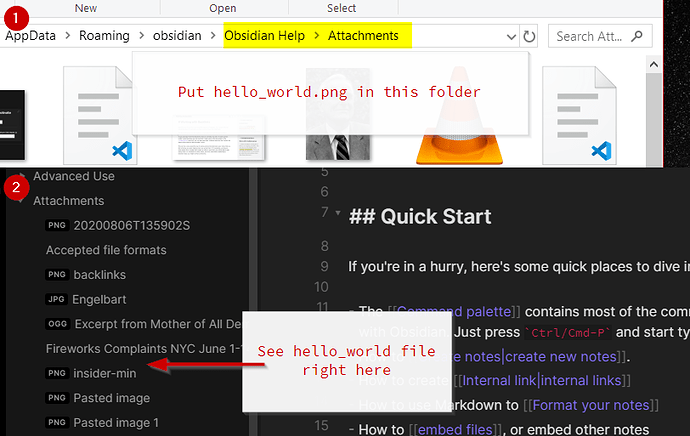The width and height of the screenshot is (690, 436).
Task: Click the Search Attachments field
Action: pos(600,36)
